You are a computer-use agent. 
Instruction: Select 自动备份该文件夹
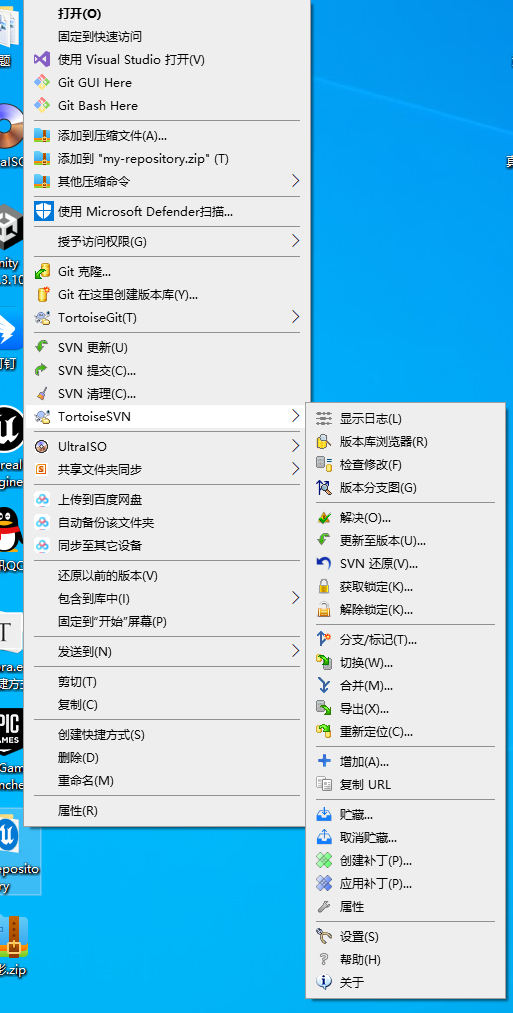pos(167,523)
